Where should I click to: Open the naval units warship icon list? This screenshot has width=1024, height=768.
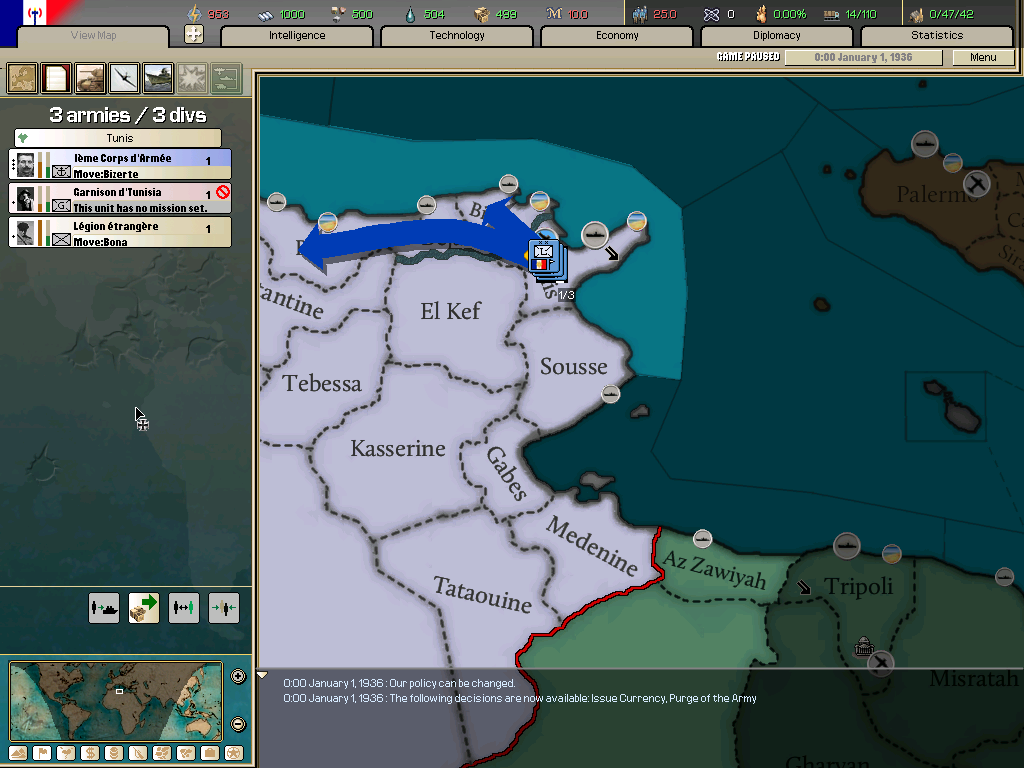click(x=158, y=77)
